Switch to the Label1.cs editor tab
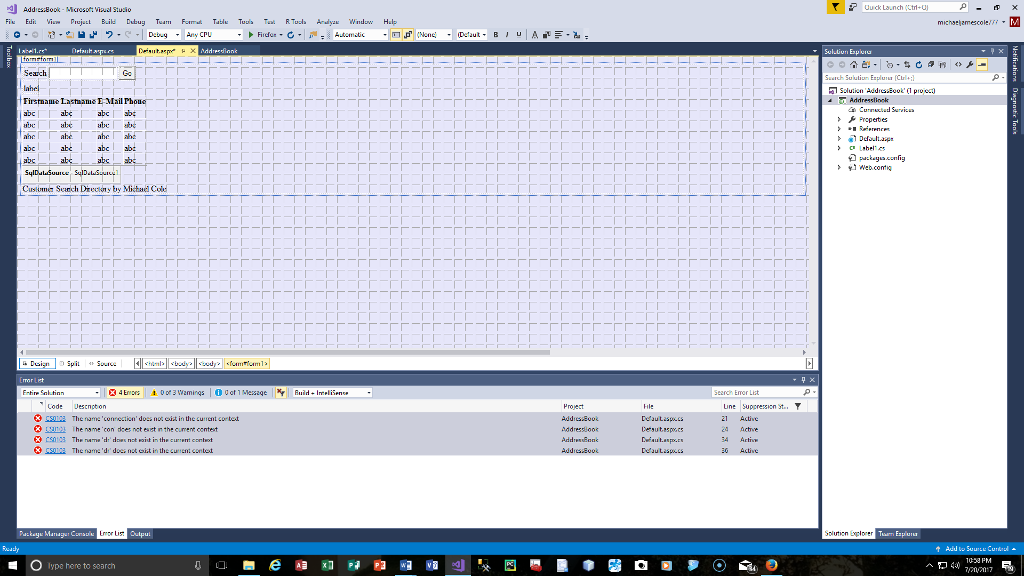Image resolution: width=1024 pixels, height=576 pixels. (x=34, y=49)
